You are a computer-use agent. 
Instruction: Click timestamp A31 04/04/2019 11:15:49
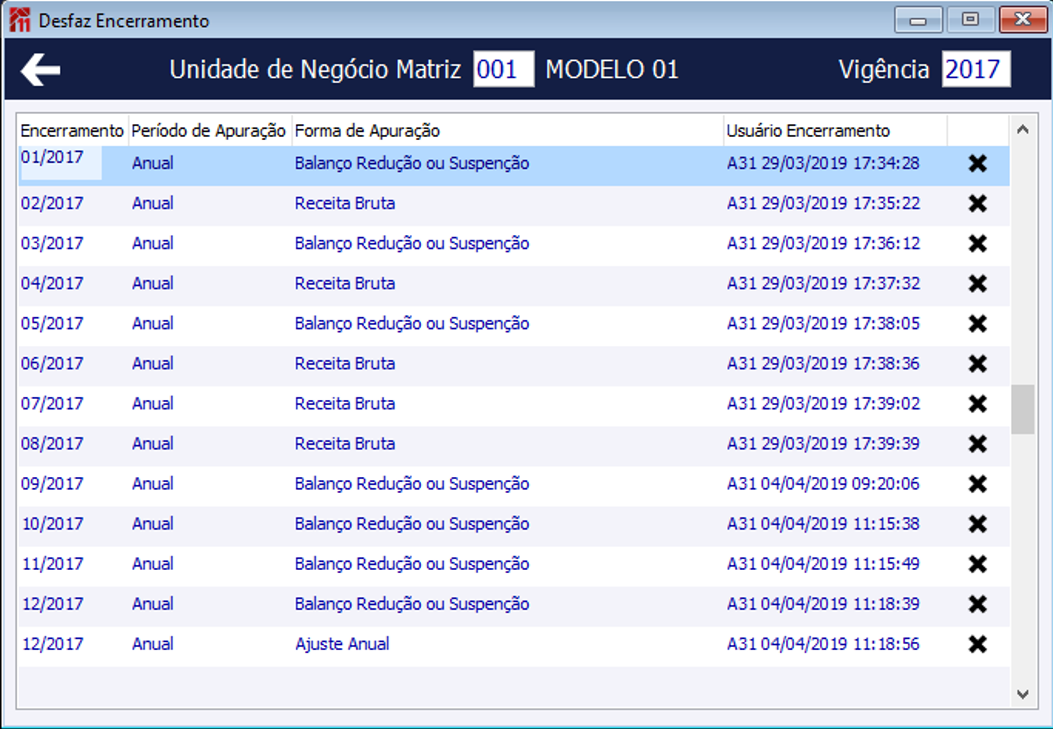(x=823, y=564)
